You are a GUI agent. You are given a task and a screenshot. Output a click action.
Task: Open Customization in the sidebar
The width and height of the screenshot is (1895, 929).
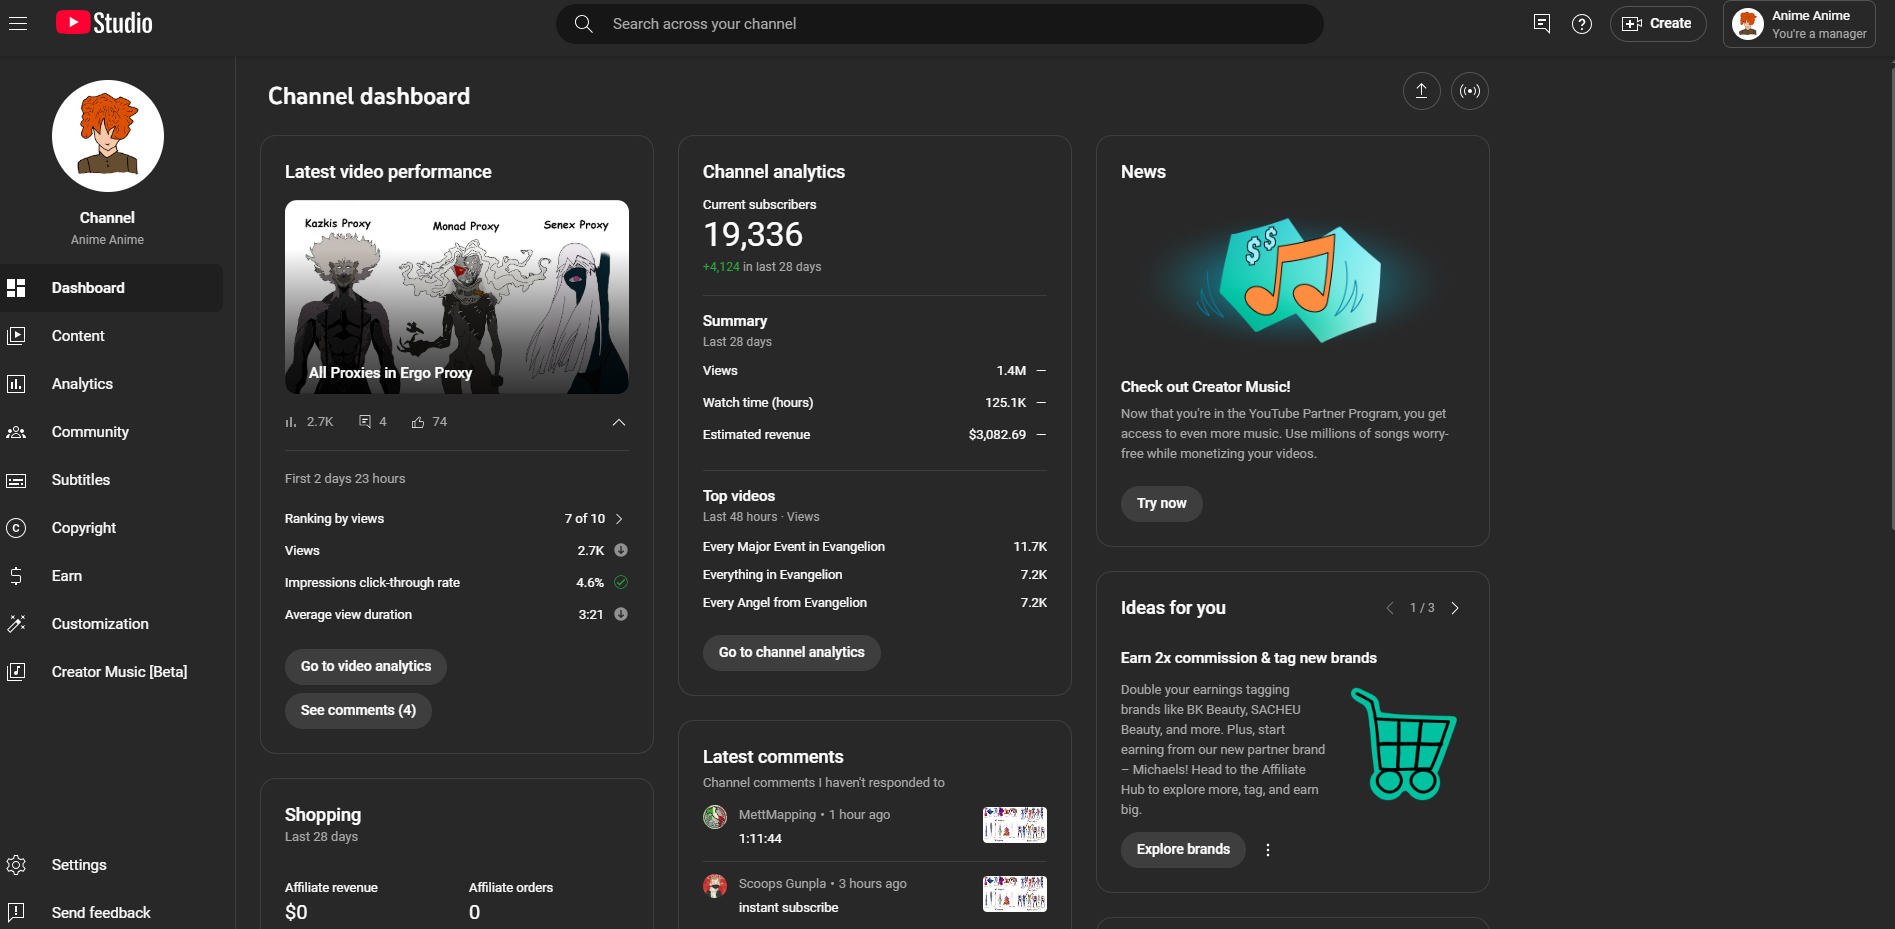coord(111,624)
